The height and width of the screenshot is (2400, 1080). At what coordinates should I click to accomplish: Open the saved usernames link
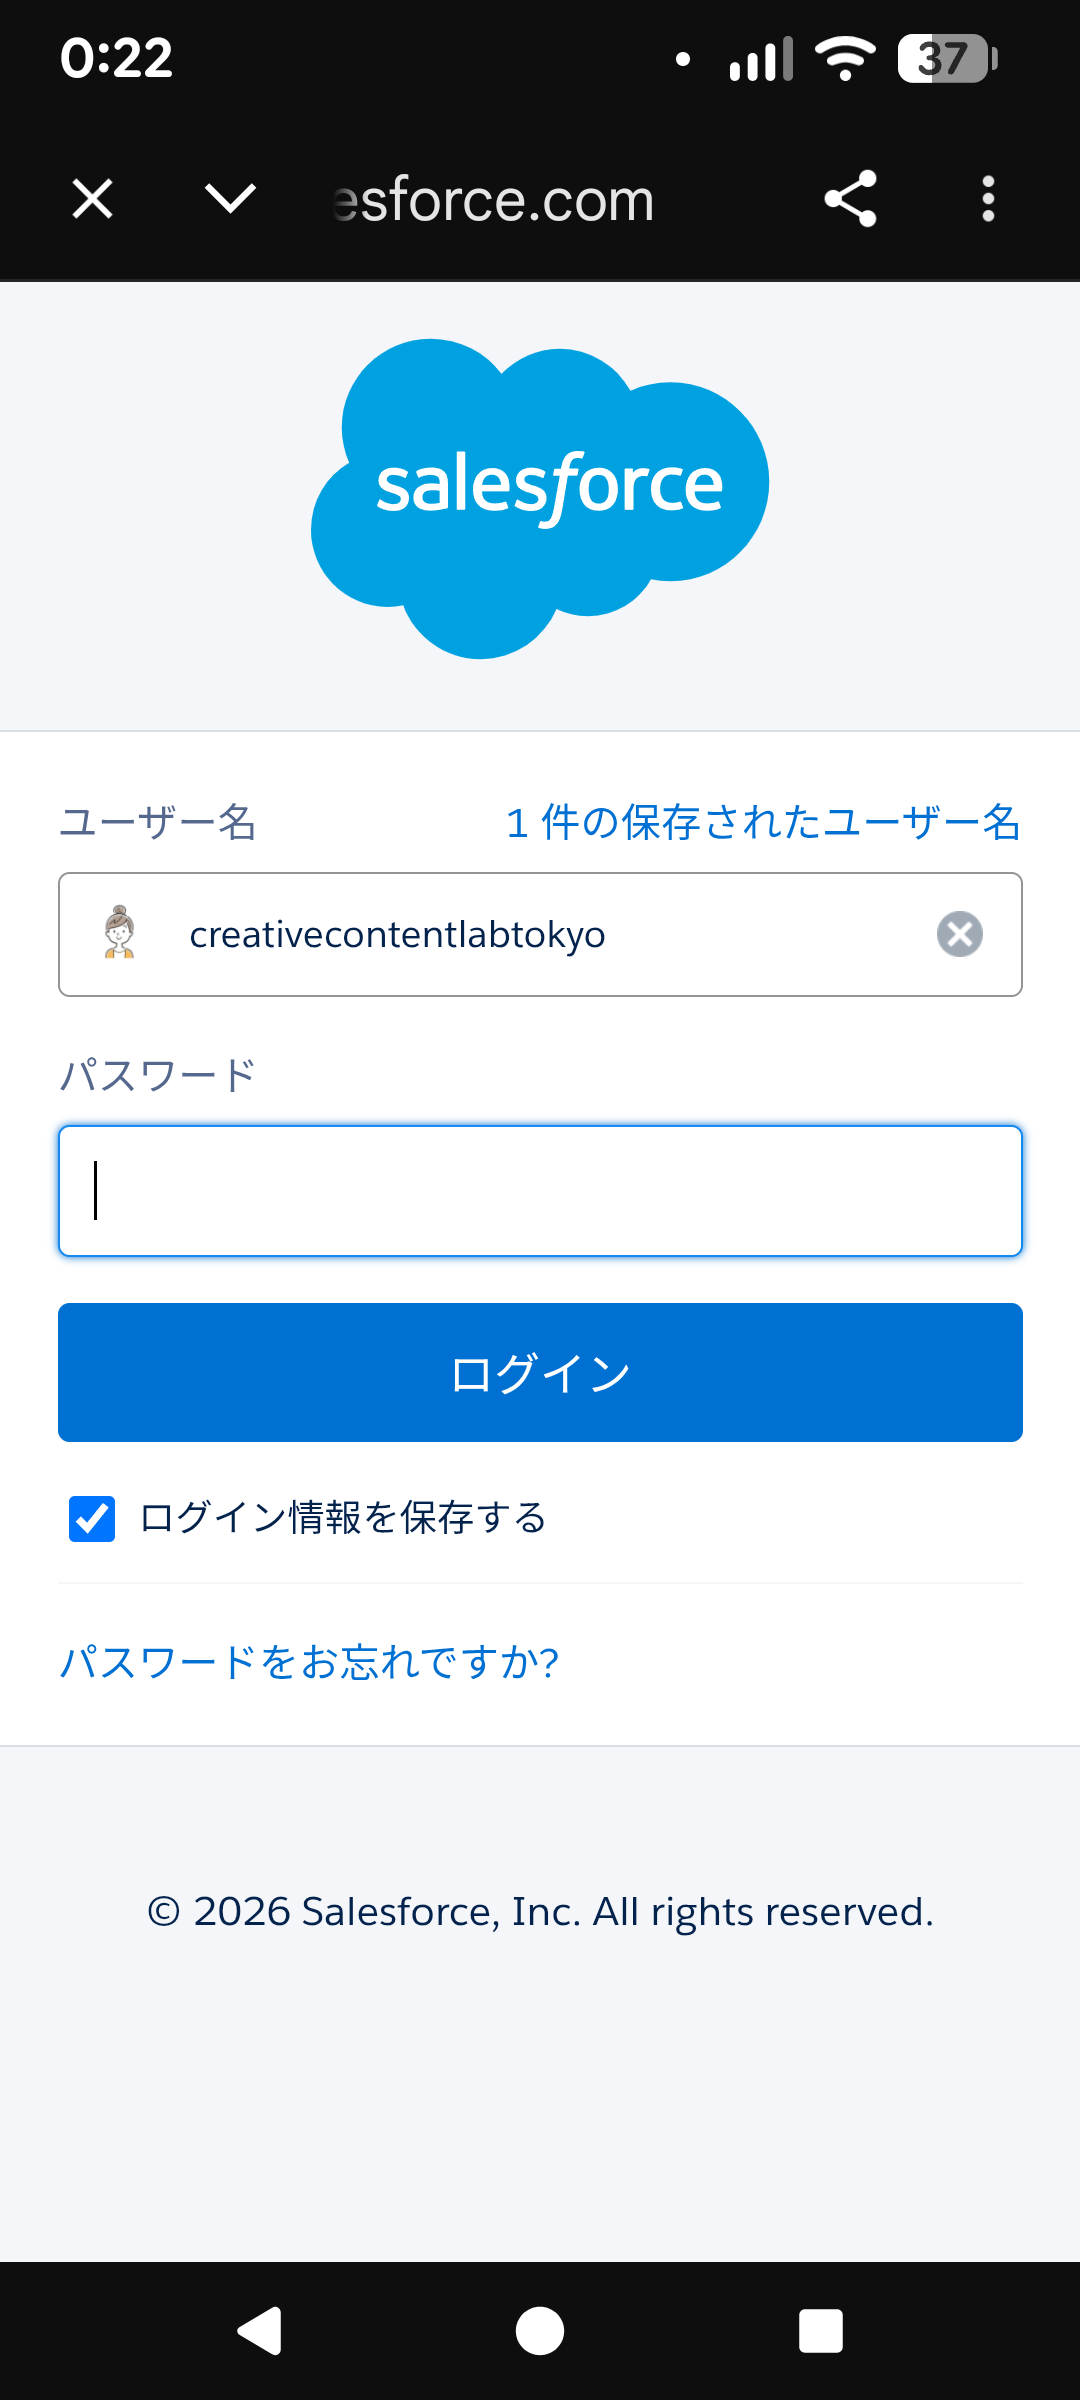point(763,823)
